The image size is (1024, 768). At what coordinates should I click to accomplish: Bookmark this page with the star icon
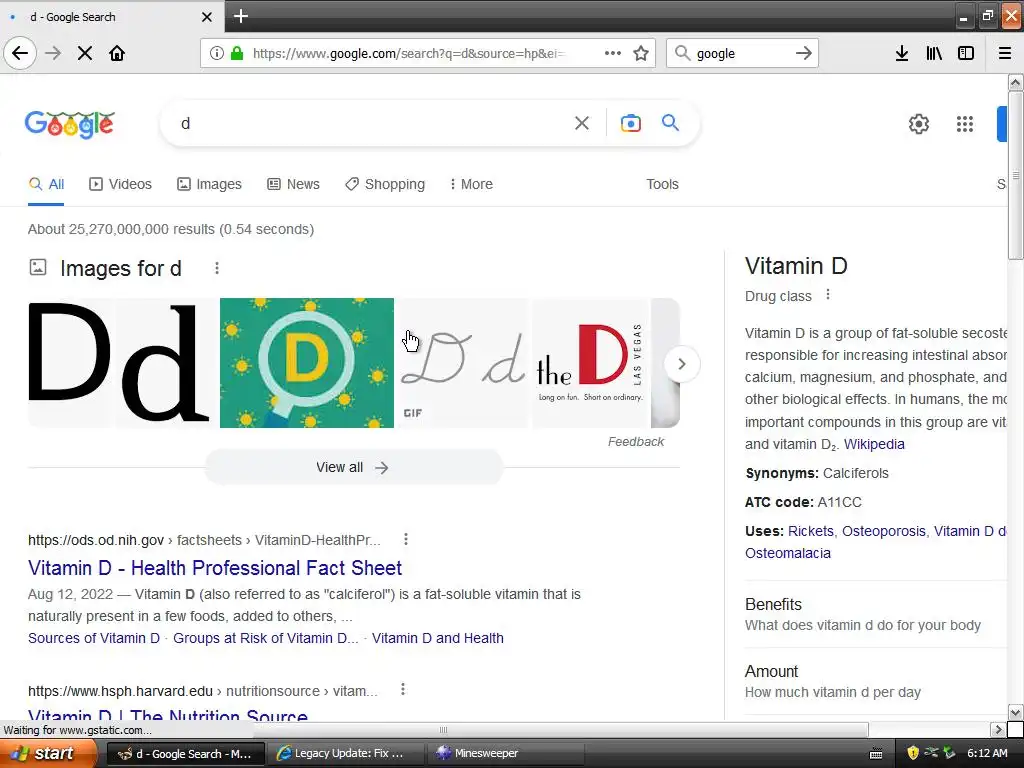(641, 53)
